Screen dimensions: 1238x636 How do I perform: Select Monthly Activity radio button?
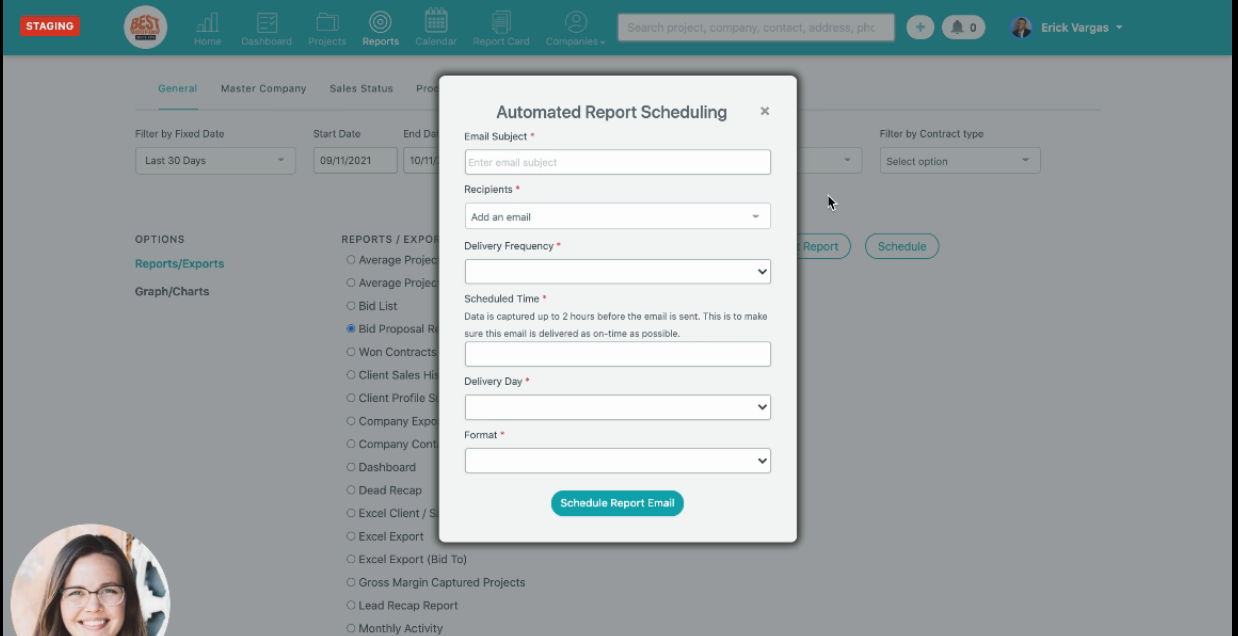tap(351, 628)
